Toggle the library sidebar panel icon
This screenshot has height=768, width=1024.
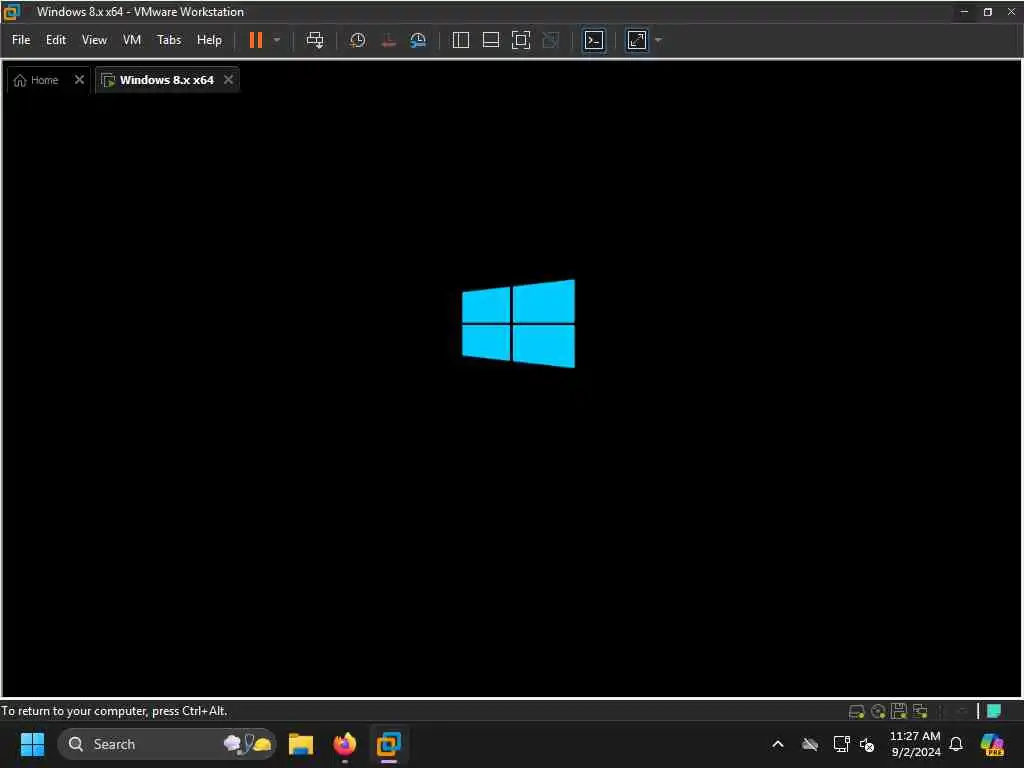(x=460, y=40)
